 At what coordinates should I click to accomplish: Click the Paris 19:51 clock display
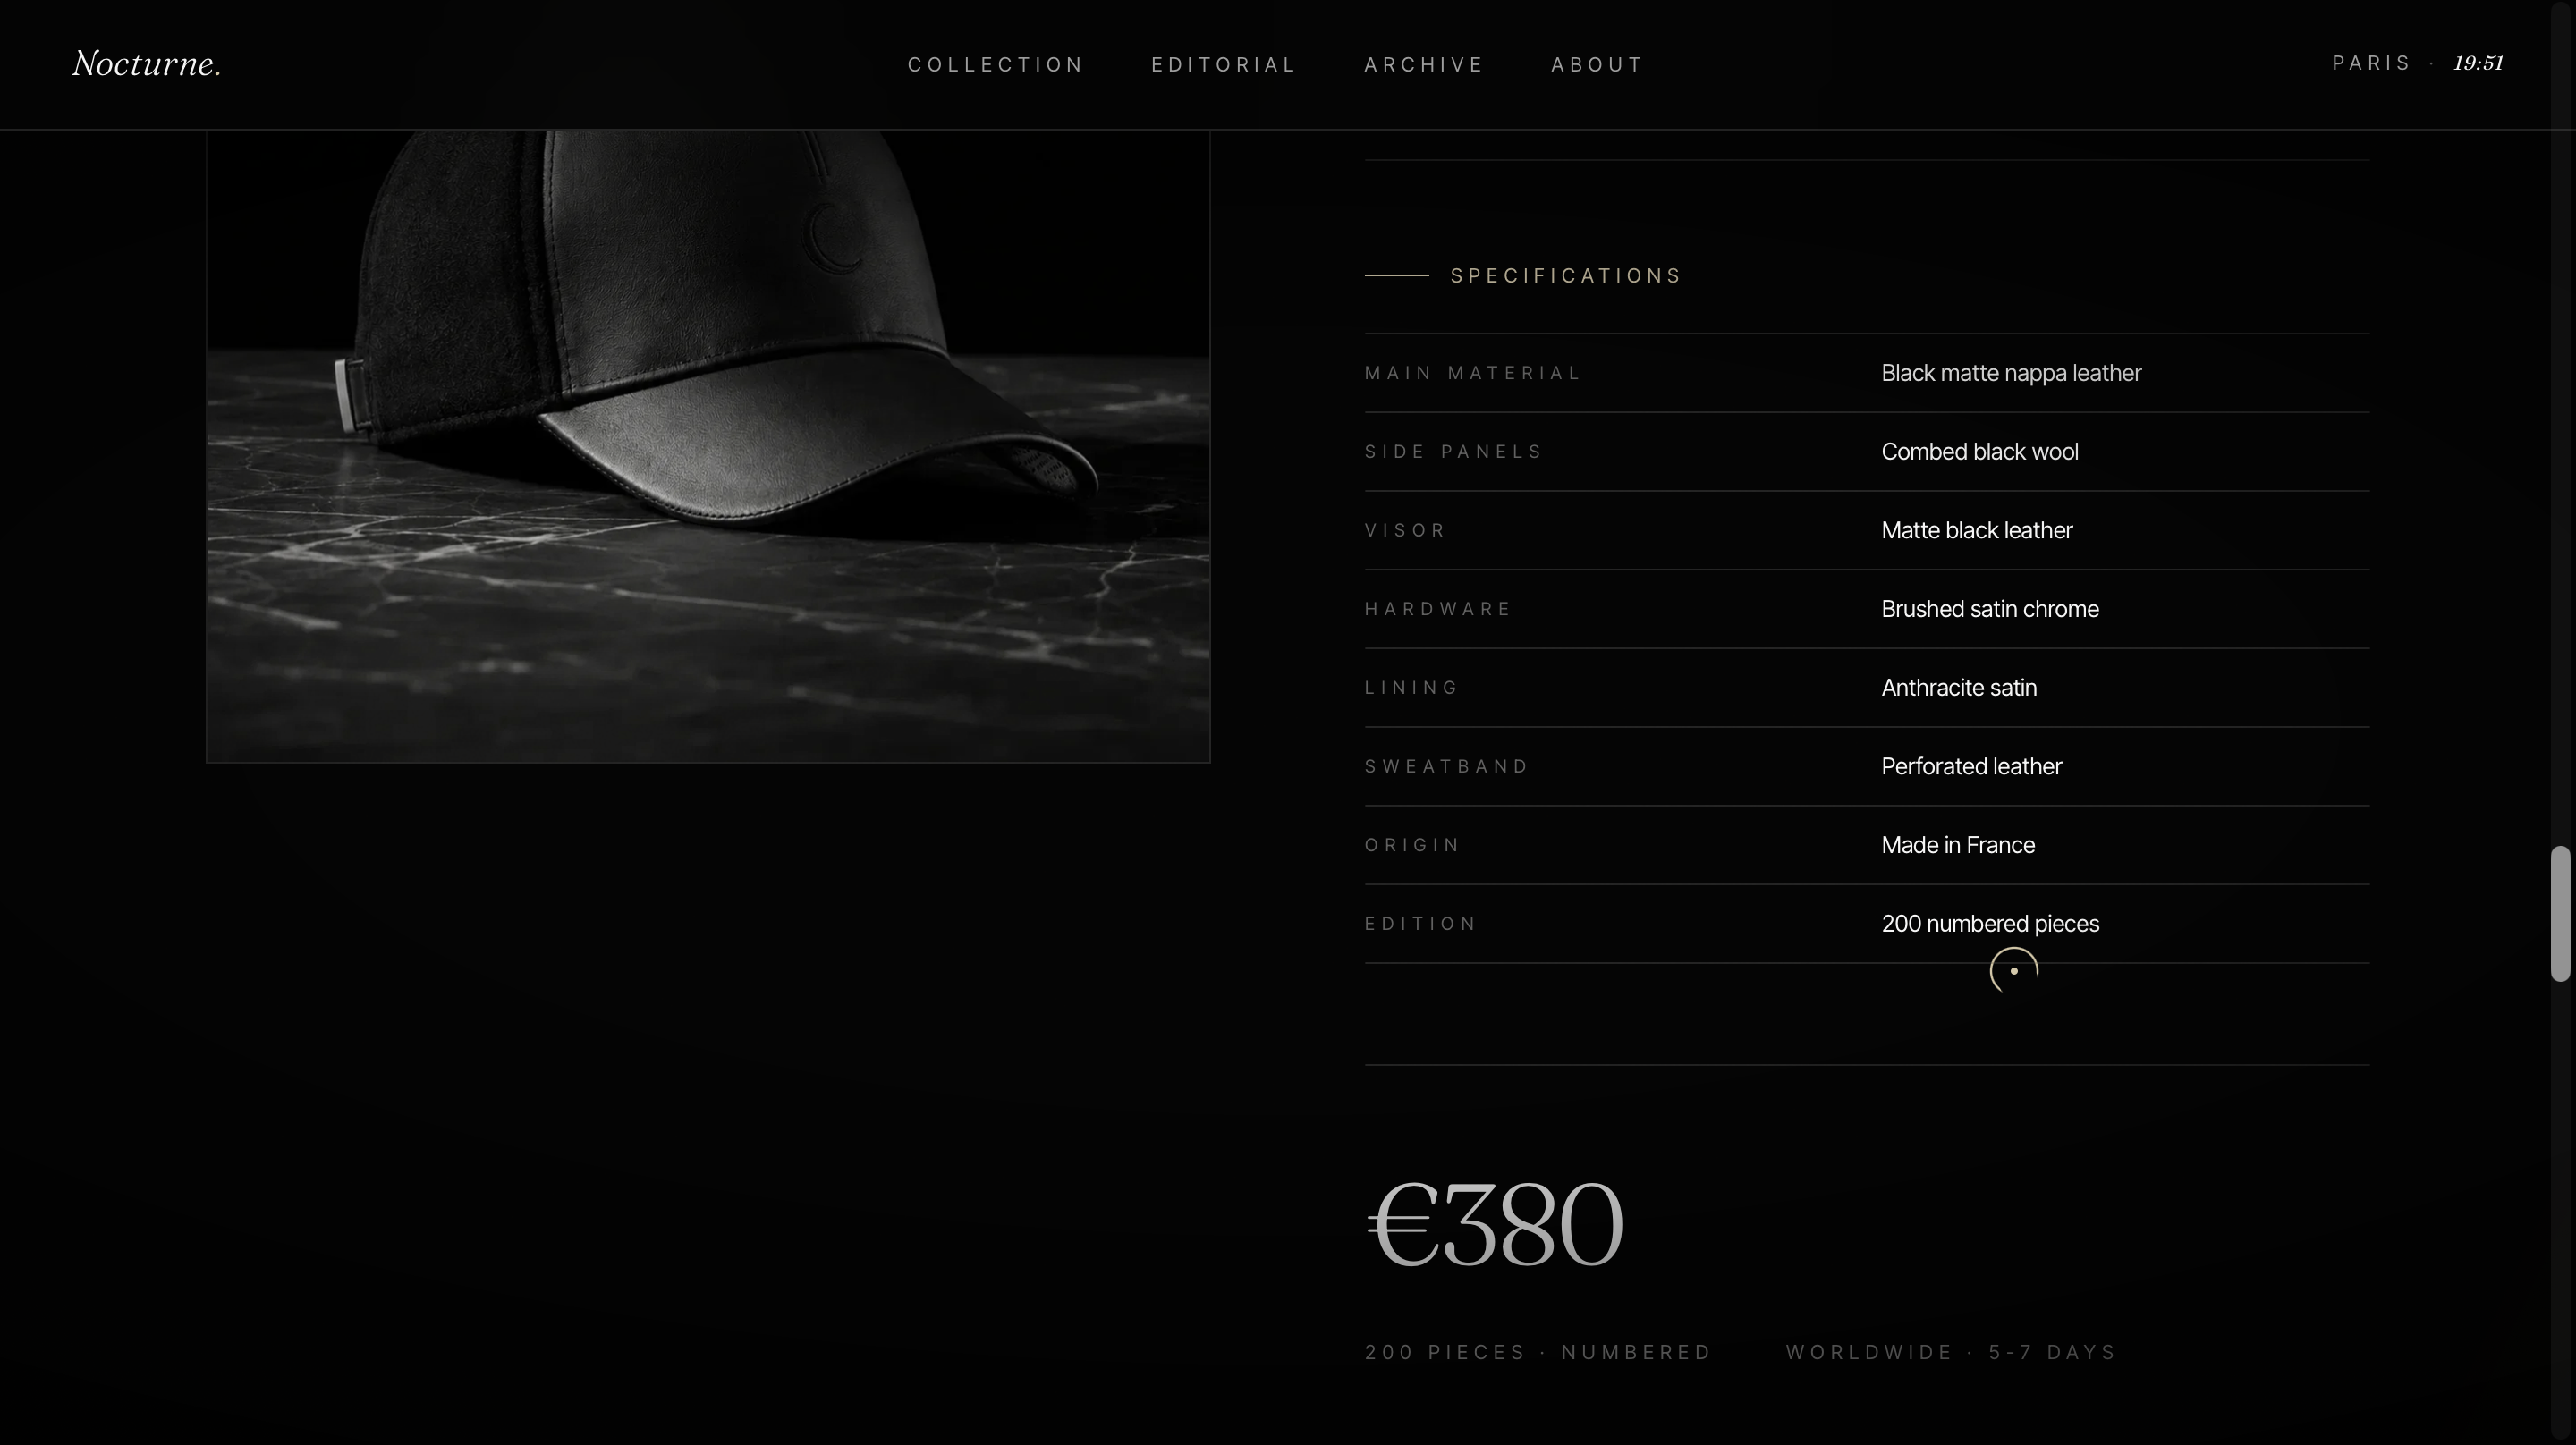click(2418, 63)
